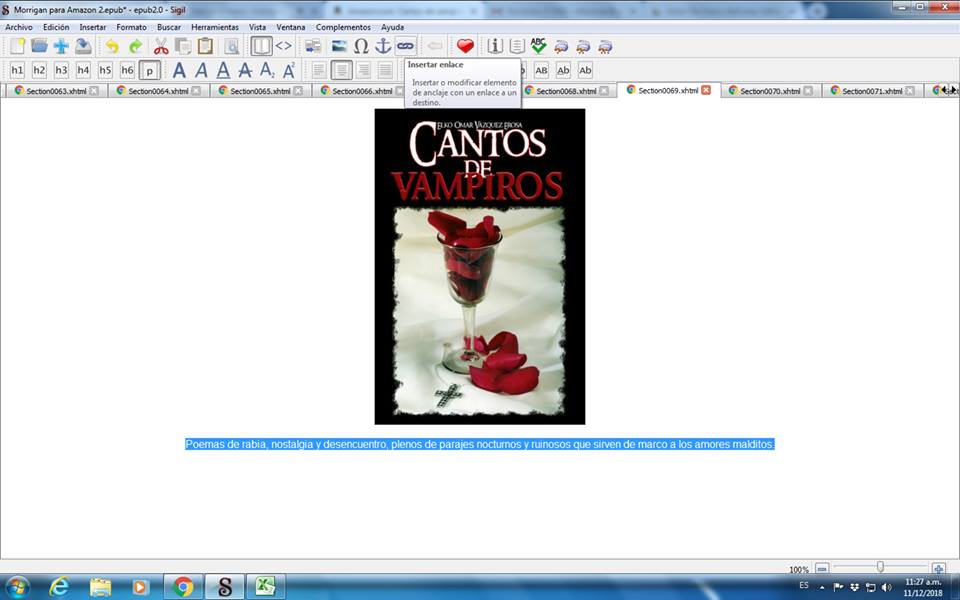The width and height of the screenshot is (960, 600).
Task: Open the special character Omega tool
Action: point(361,46)
